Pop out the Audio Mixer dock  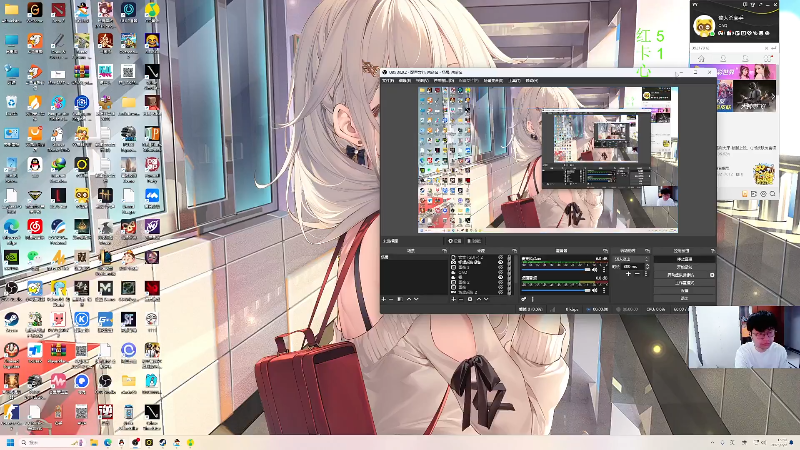tap(605, 251)
